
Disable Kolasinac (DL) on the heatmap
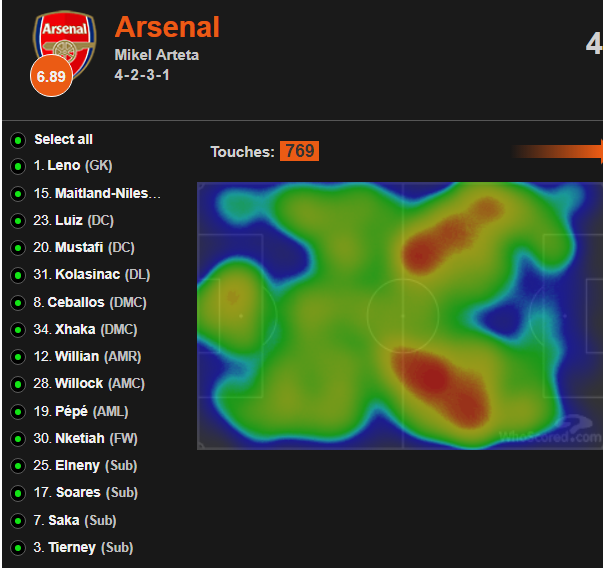click(x=18, y=275)
